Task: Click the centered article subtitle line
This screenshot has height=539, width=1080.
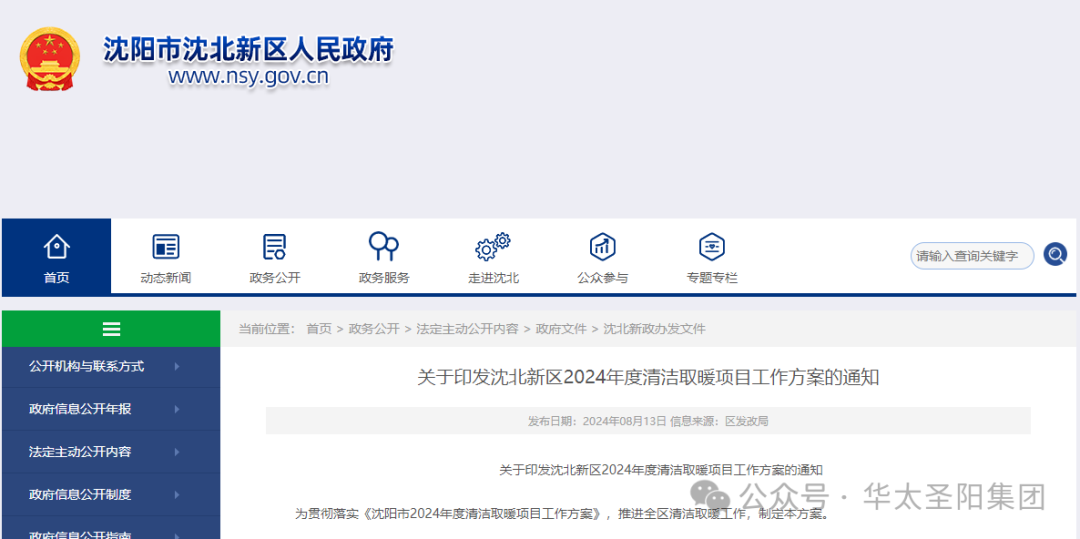Action: (661, 470)
